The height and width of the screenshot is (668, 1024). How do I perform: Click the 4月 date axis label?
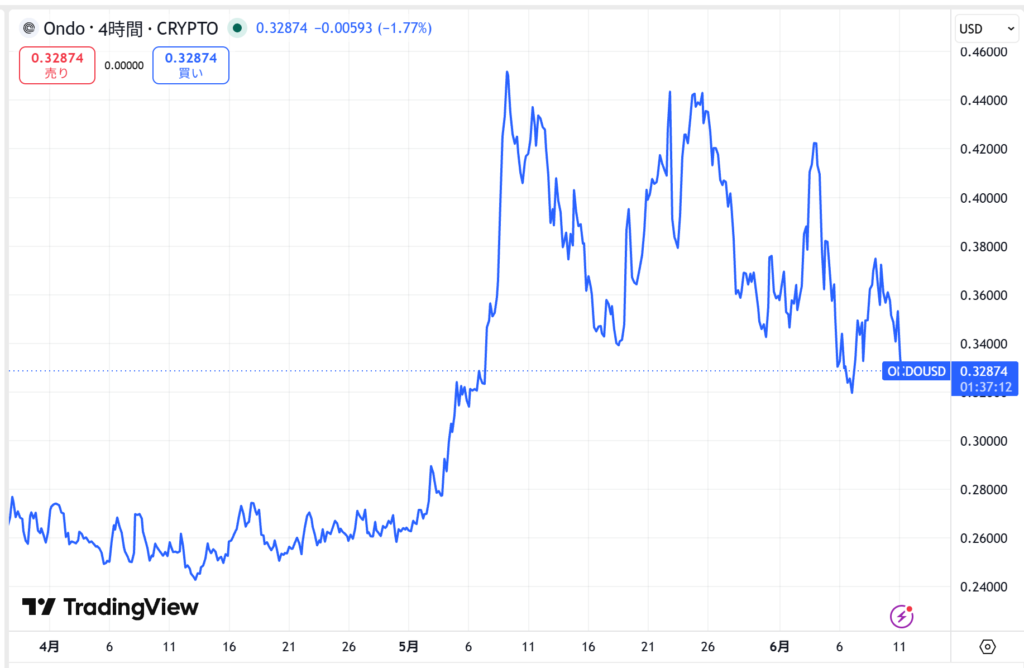pyautogui.click(x=49, y=646)
